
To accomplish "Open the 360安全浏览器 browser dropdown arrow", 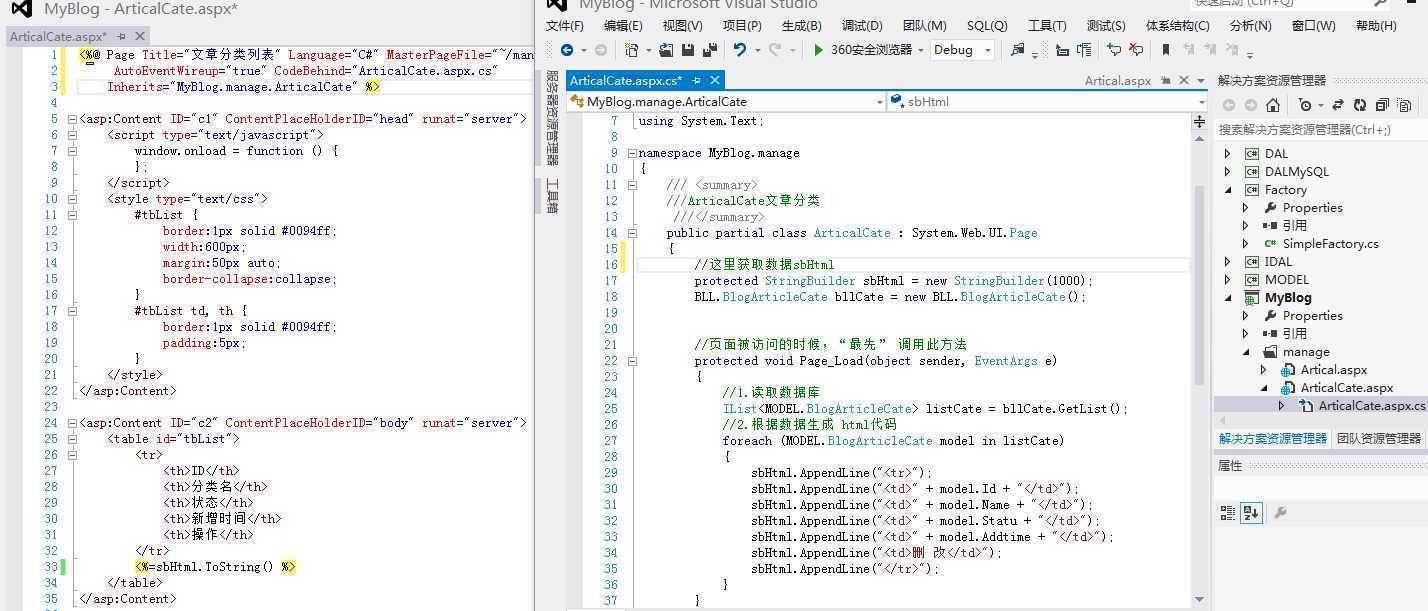I will pos(921,50).
